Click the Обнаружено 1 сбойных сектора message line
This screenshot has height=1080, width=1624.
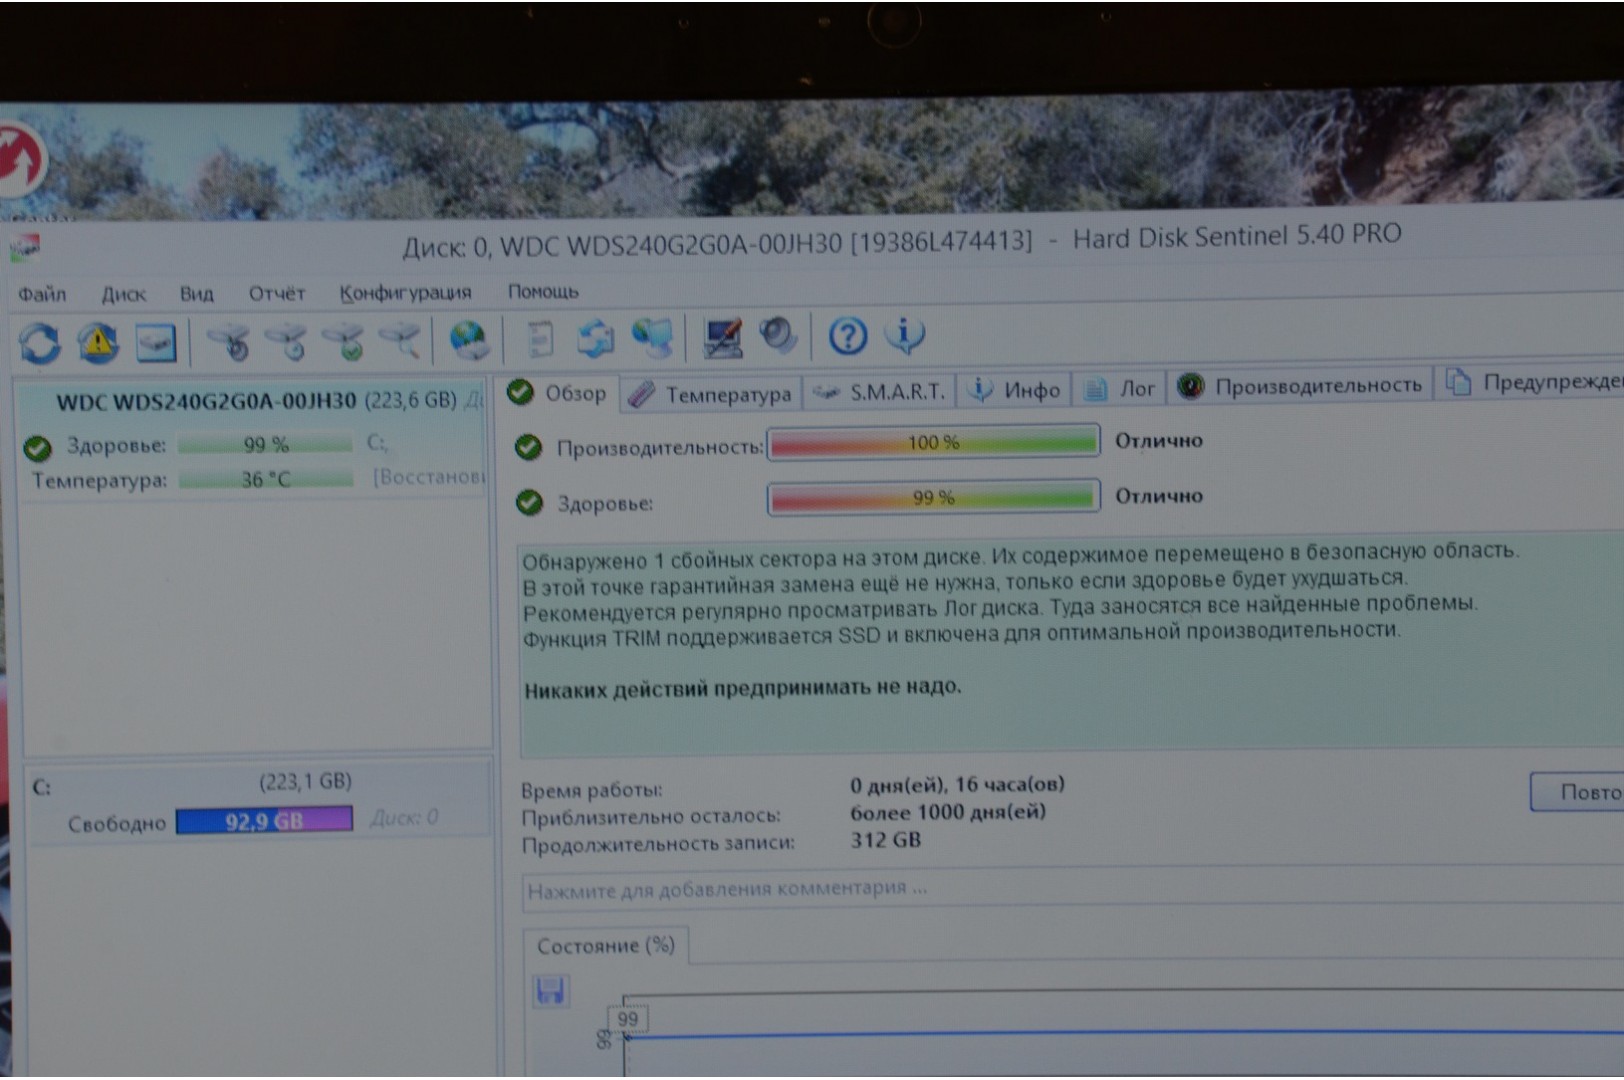[1020, 555]
